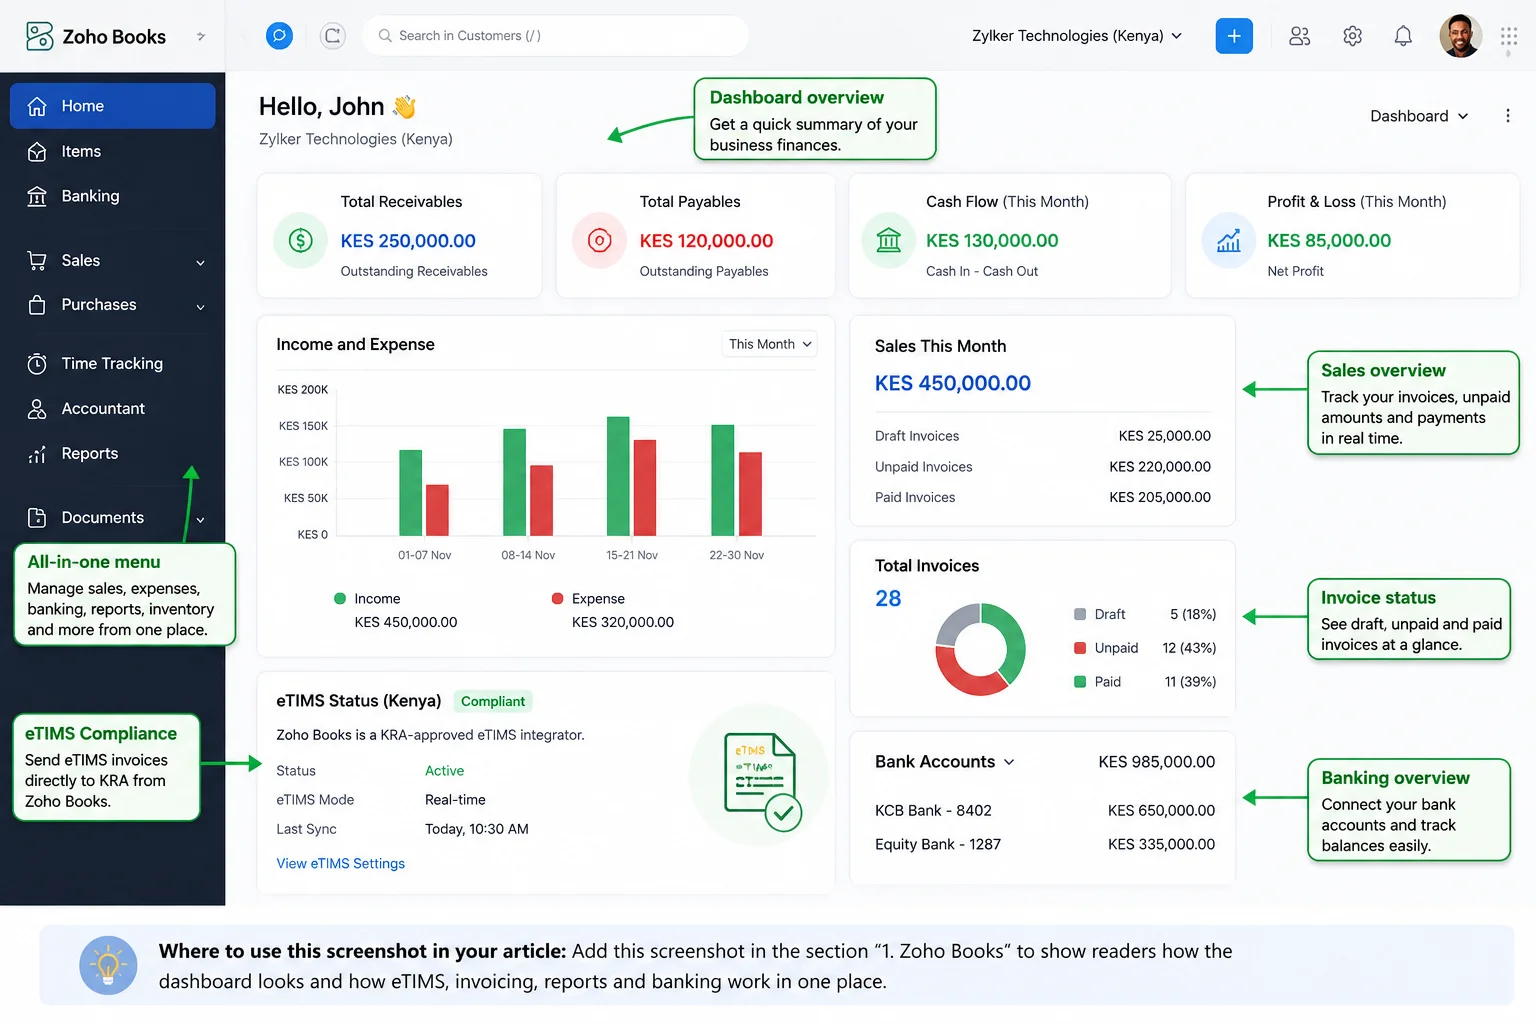1536x1024 pixels.
Task: Click the Banking building icon in sidebar
Action: pos(37,196)
